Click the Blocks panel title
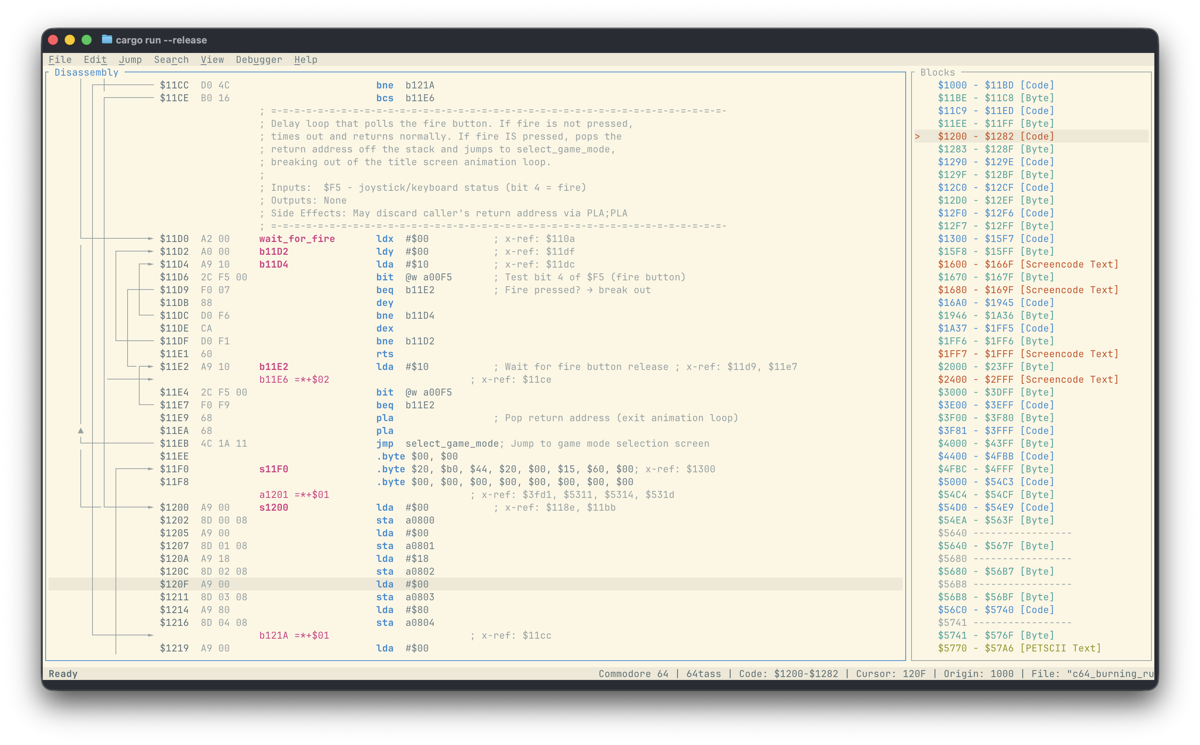This screenshot has width=1200, height=745. tap(937, 72)
